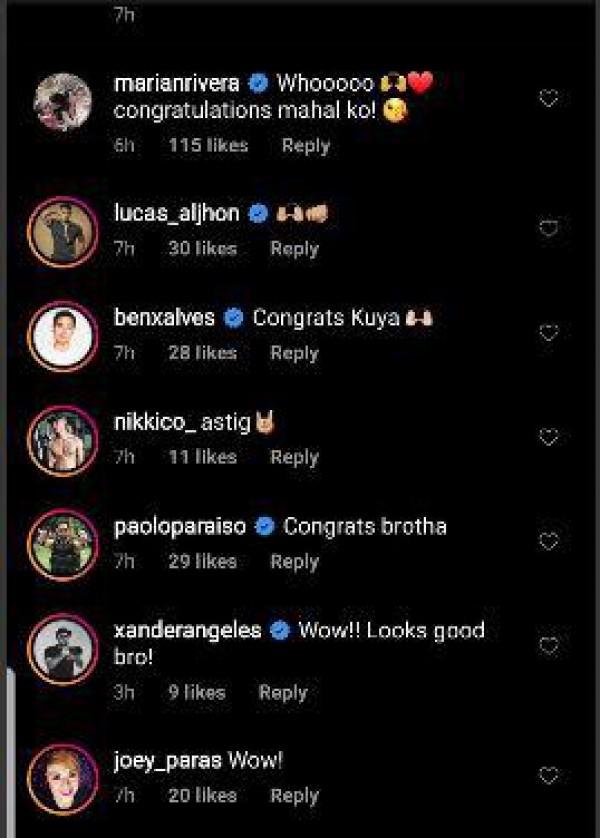
Task: Reply to lucas_aljhon's comment
Action: click(x=293, y=248)
